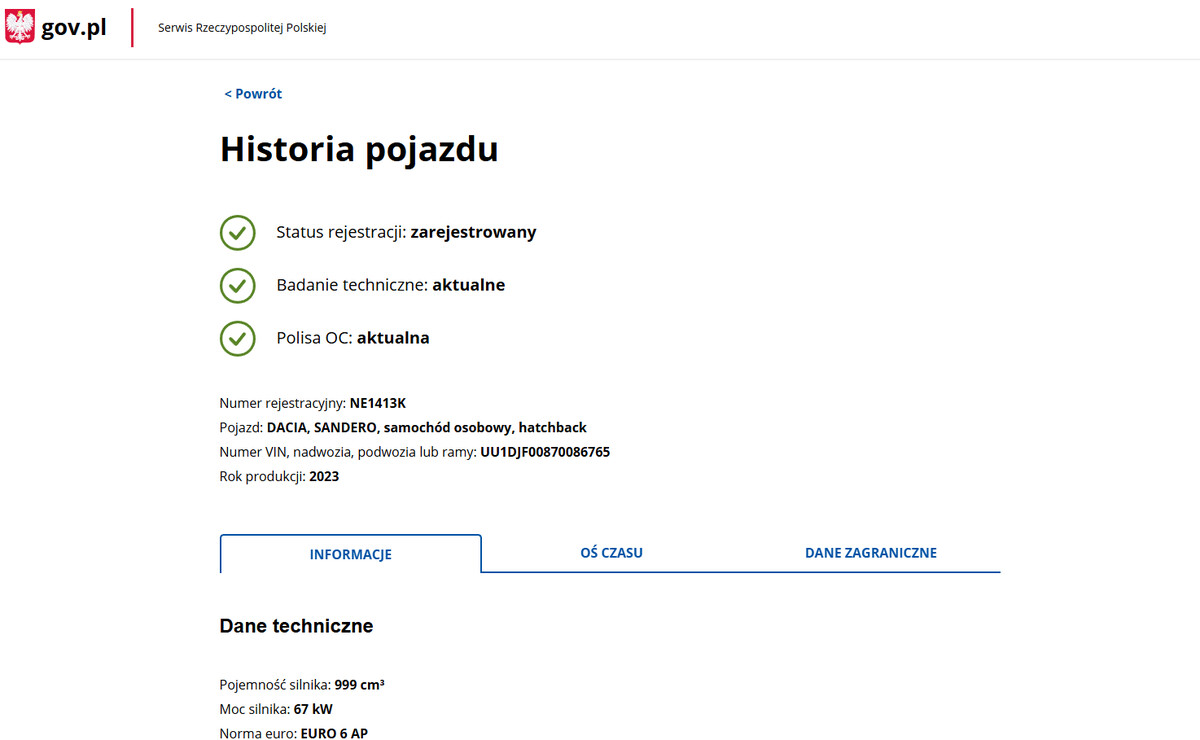
Task: Click the engine capacity value 999 cm³
Action: (360, 685)
